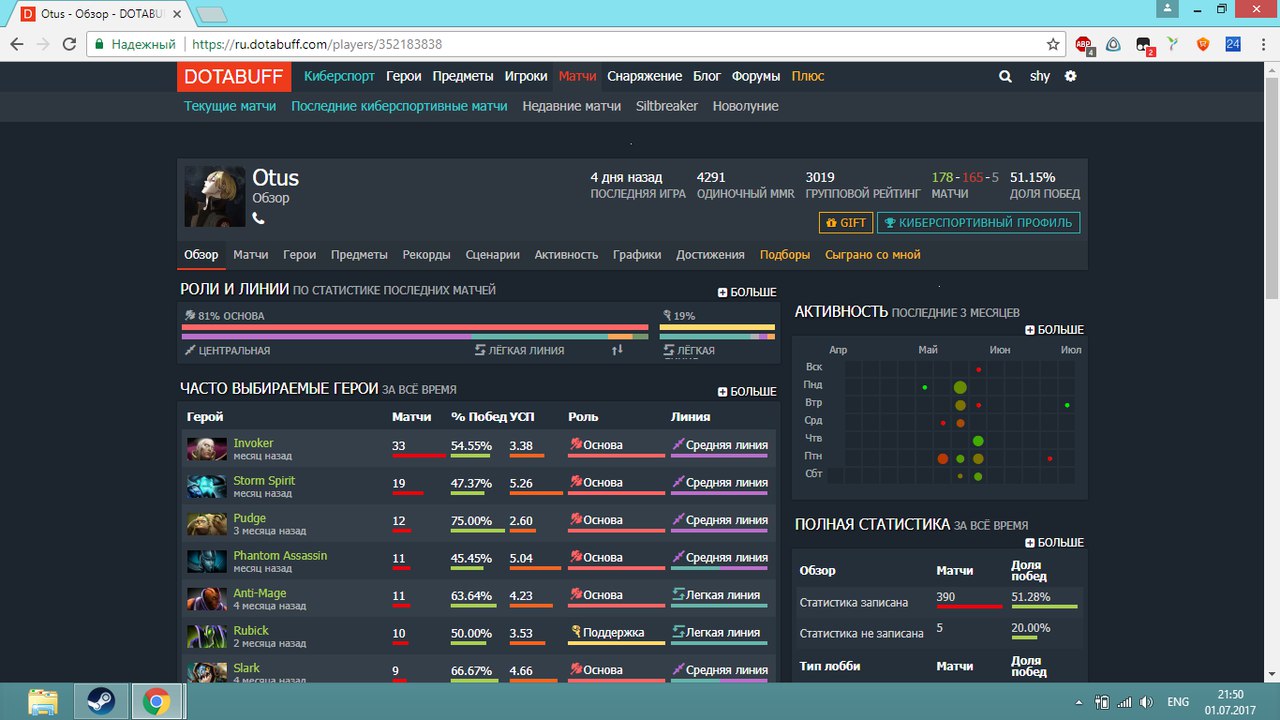This screenshot has height=720, width=1280.
Task: Open Киберспорт in the top navigation
Action: click(x=340, y=76)
